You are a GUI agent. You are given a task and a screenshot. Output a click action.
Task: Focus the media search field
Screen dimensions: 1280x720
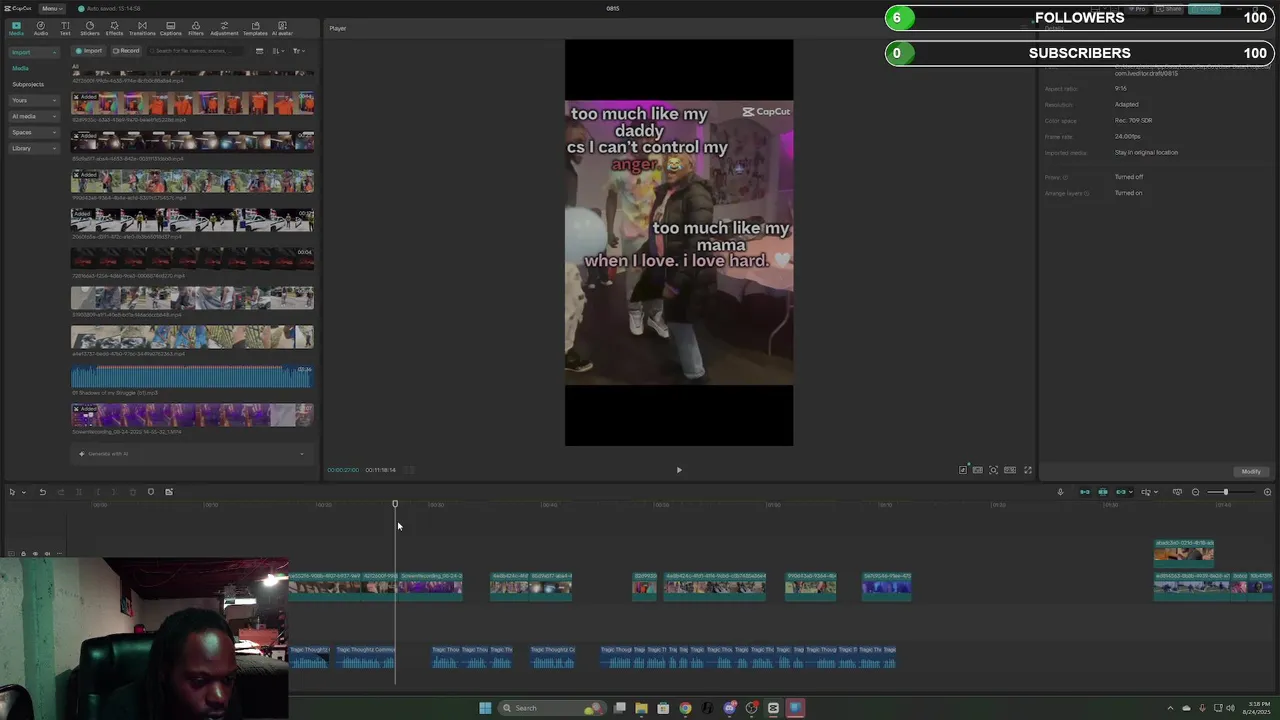click(x=195, y=50)
